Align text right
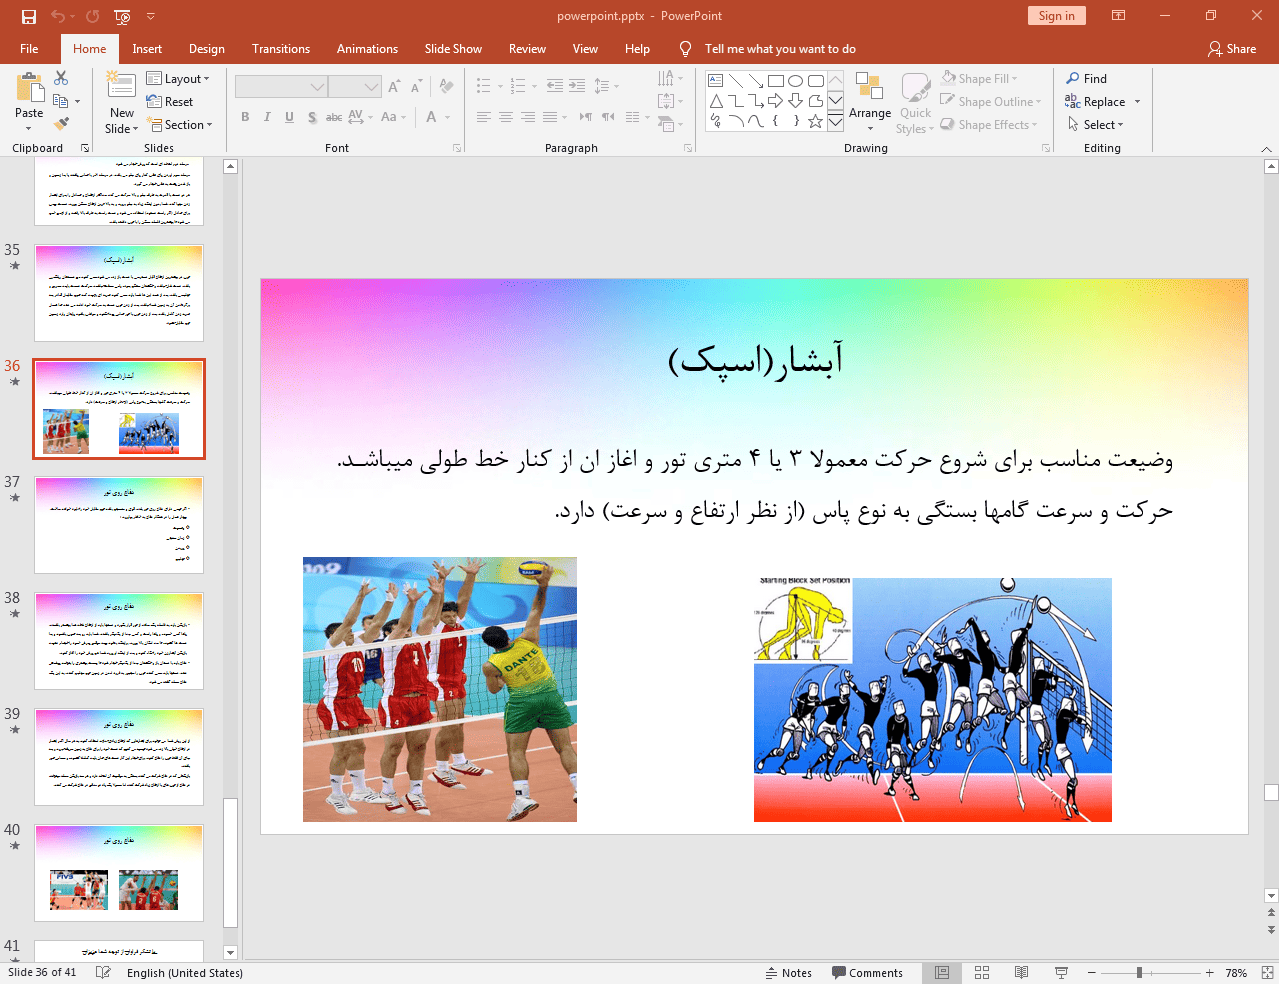1279x984 pixels. (x=528, y=117)
